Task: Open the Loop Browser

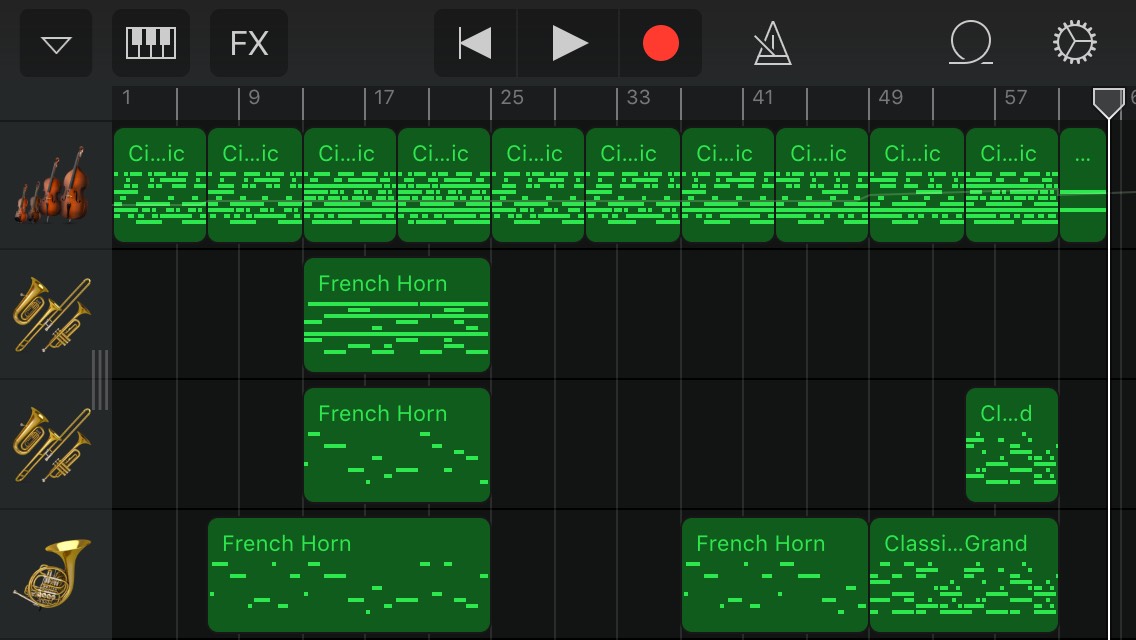Action: pyautogui.click(x=970, y=42)
